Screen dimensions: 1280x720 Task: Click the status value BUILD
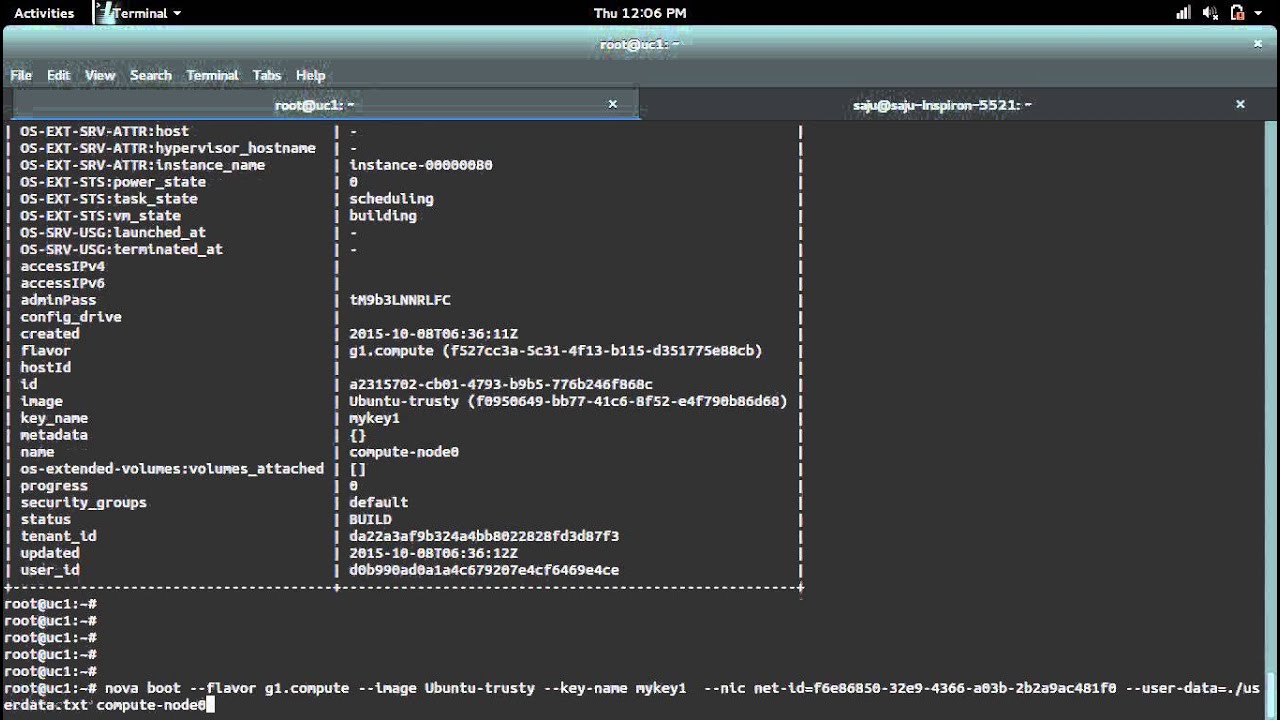tap(370, 520)
